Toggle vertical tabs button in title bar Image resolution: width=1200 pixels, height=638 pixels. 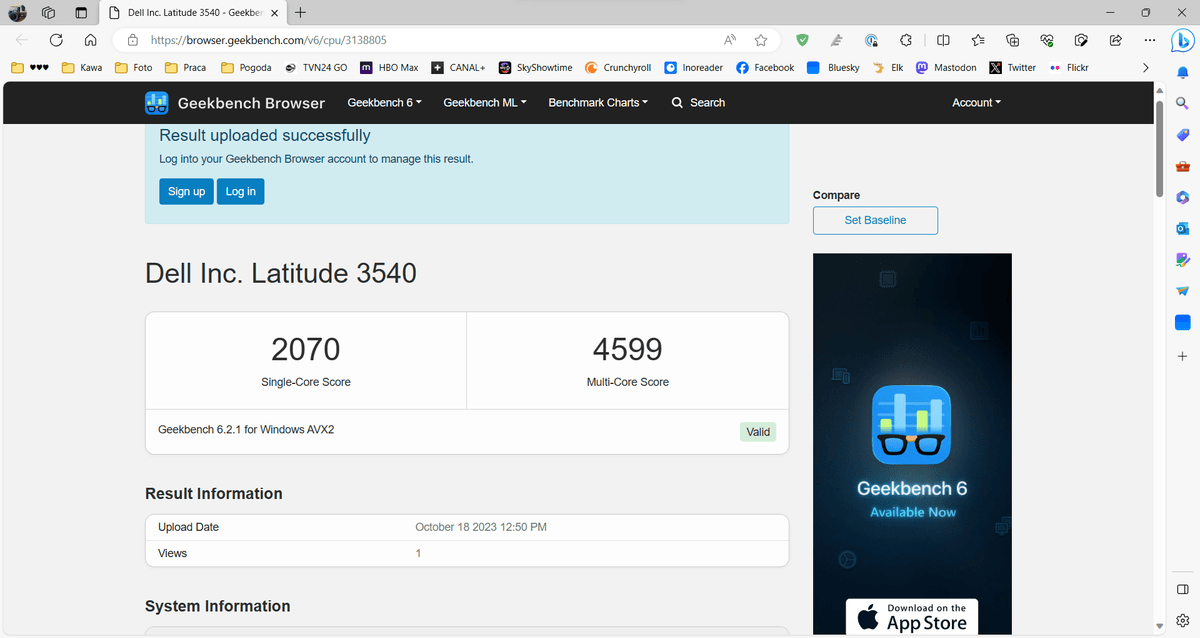pyautogui.click(x=81, y=13)
